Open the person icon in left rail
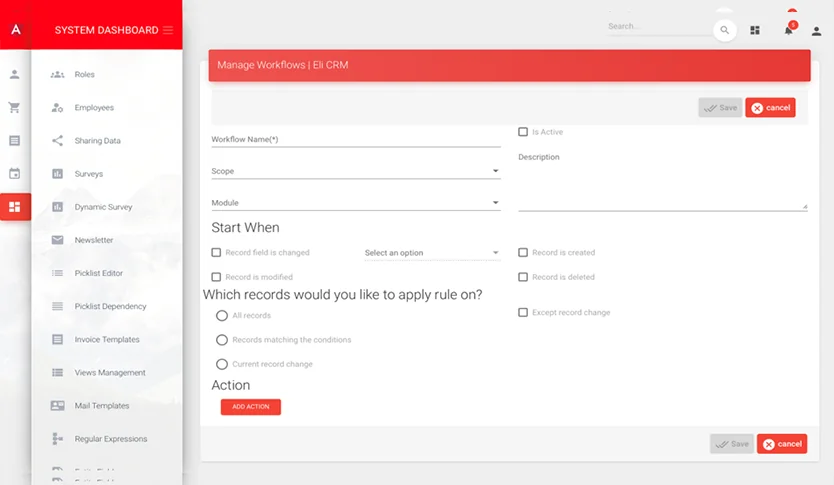Image resolution: width=834 pixels, height=485 pixels. [x=15, y=74]
